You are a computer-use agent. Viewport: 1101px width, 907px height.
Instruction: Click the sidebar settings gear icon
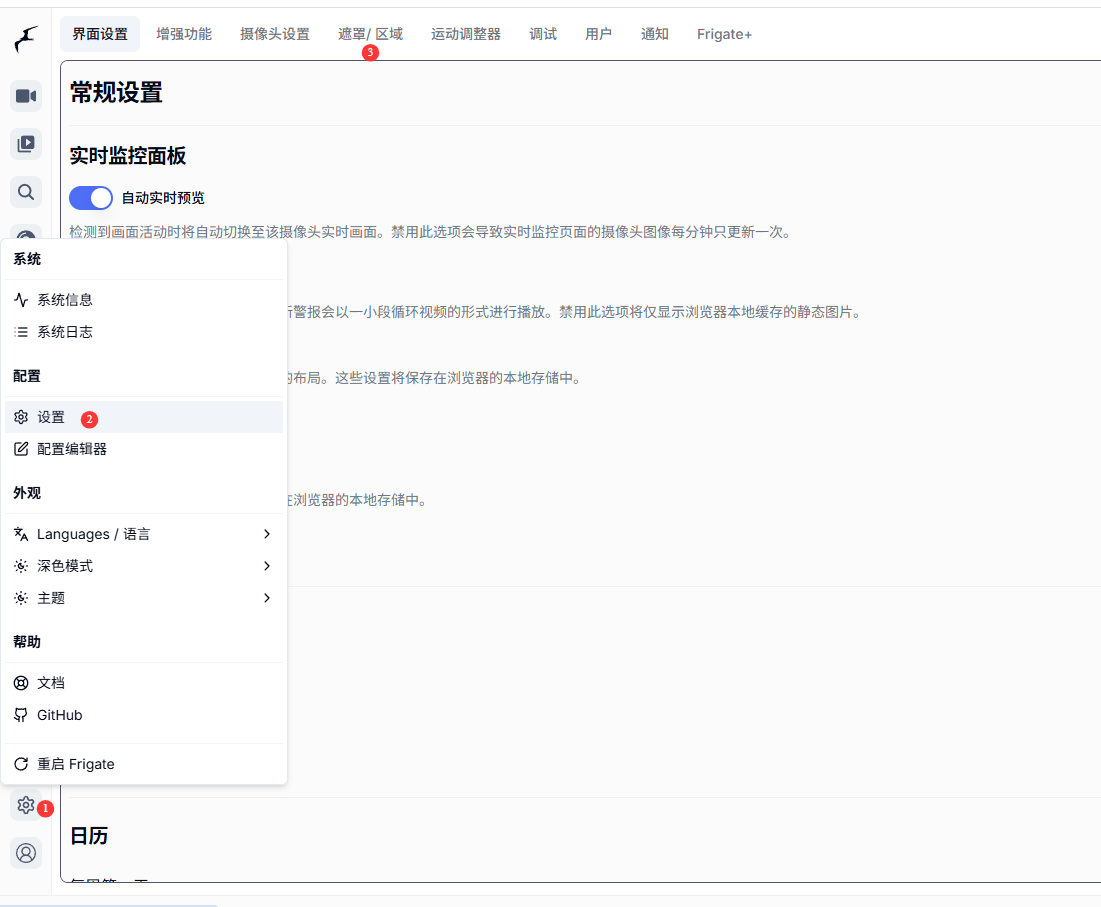[25, 805]
